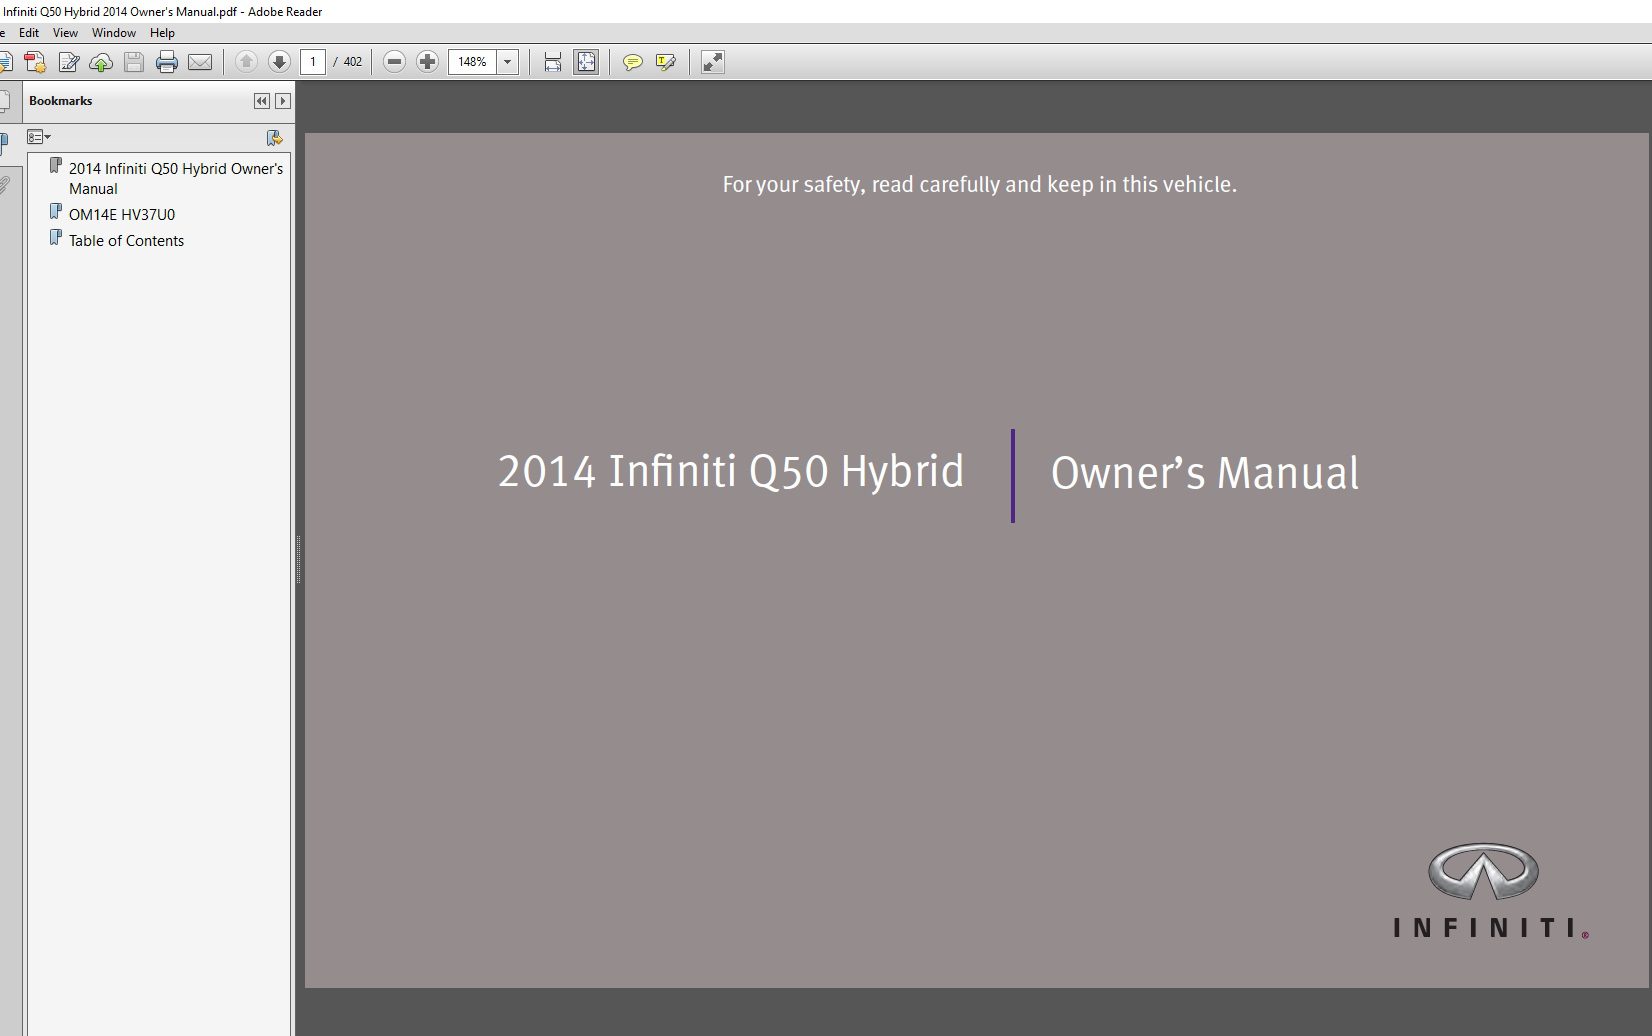This screenshot has width=1652, height=1036.
Task: Click the Save file icon
Action: click(134, 62)
